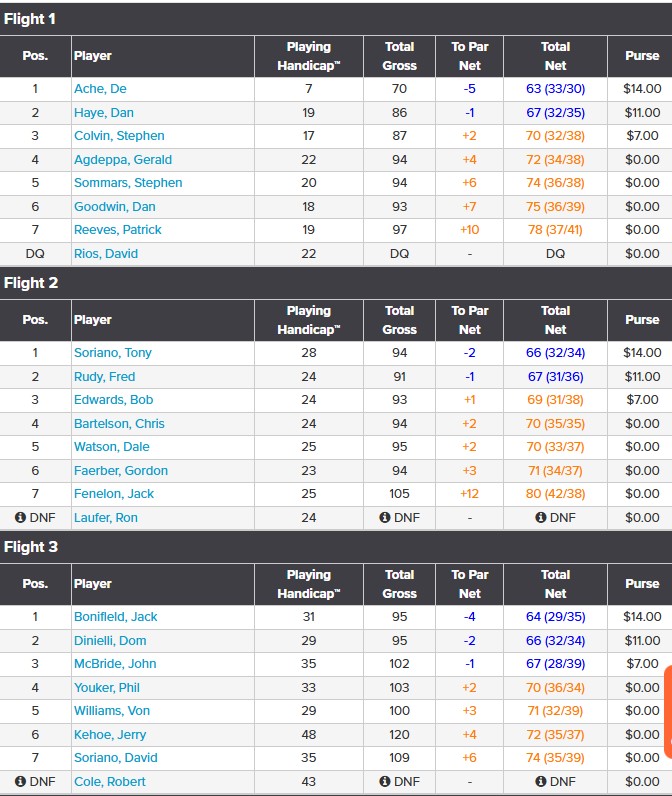The image size is (672, 796).
Task: Open Kehoe, Jerry player link
Action: click(109, 734)
